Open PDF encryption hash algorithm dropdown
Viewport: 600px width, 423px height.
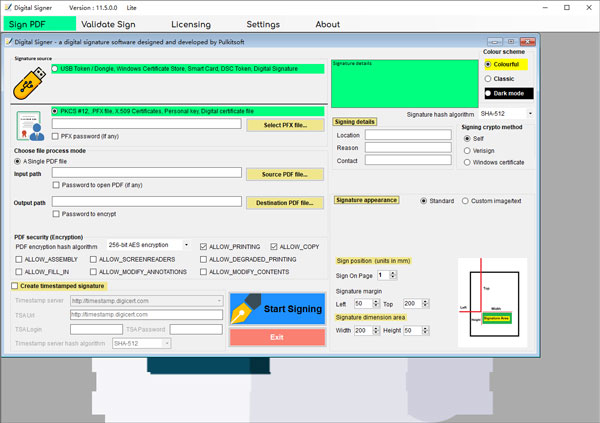[x=186, y=245]
